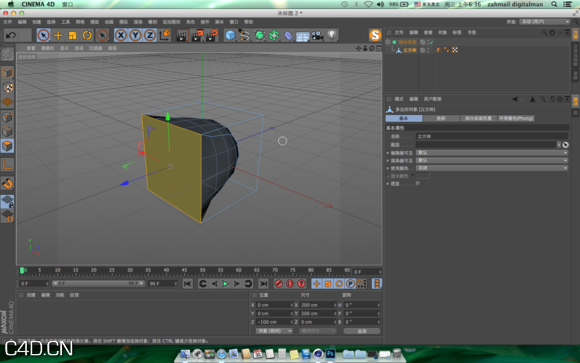Click Make Editable icon in left sidebar
This screenshot has width=580, height=363.
[x=7, y=54]
